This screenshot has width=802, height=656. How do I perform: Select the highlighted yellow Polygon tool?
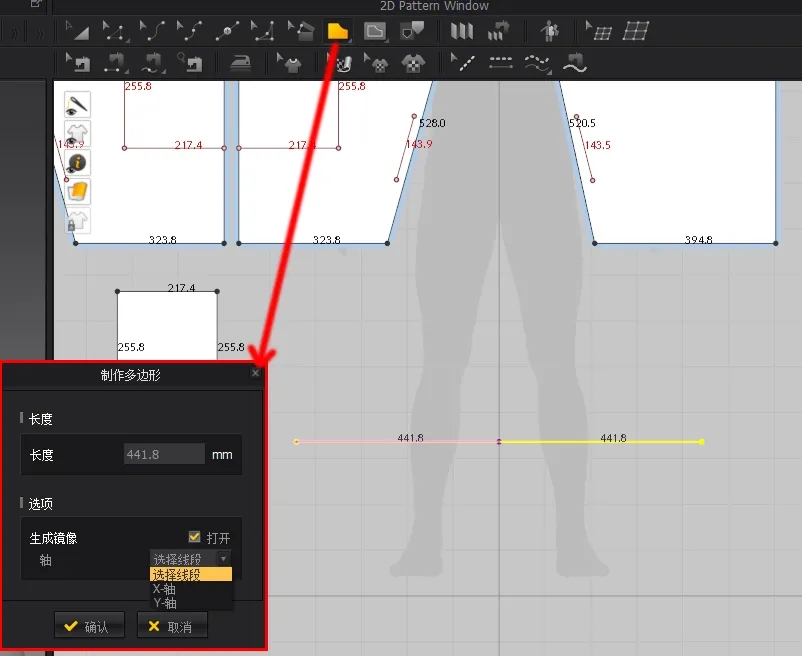pyautogui.click(x=338, y=31)
